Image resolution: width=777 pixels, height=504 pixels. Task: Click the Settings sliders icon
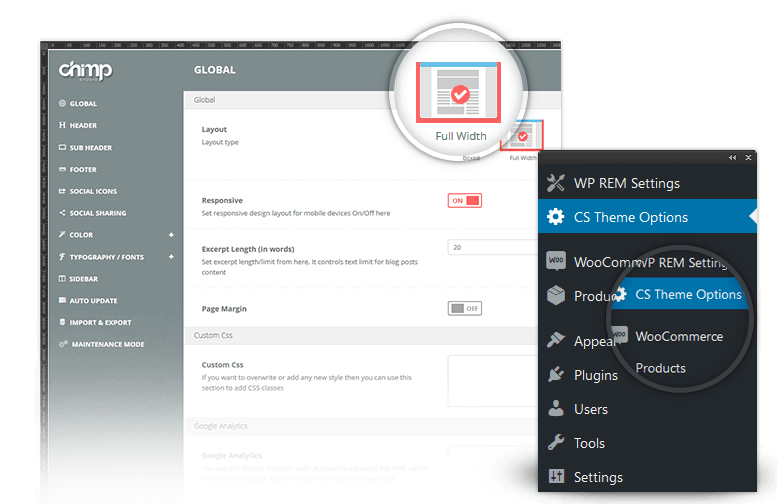point(555,476)
